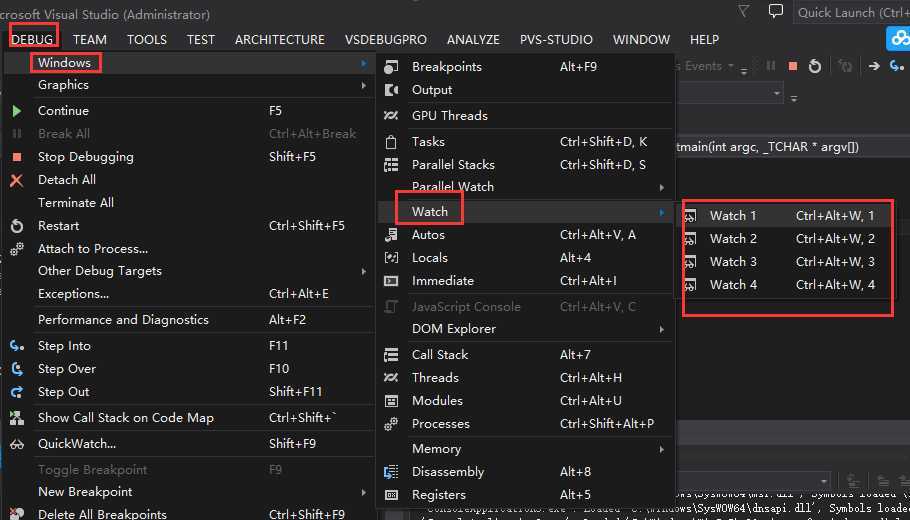Click the Processes gears icon
910x520 pixels.
pos(391,424)
